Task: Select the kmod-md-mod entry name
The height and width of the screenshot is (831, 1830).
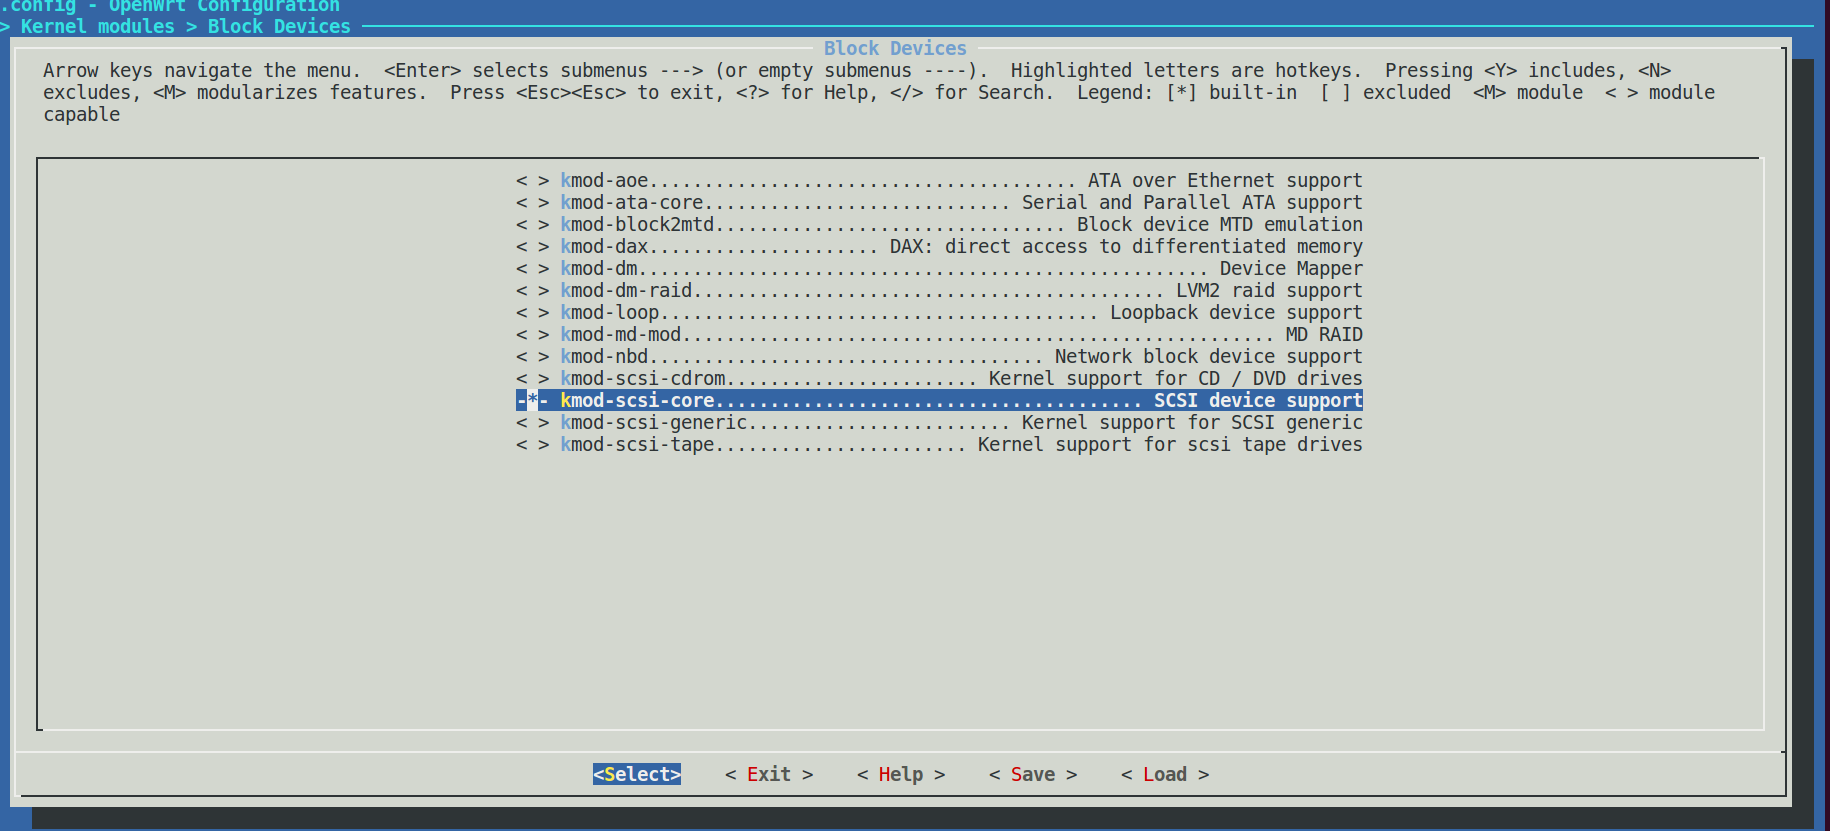Action: tap(621, 335)
